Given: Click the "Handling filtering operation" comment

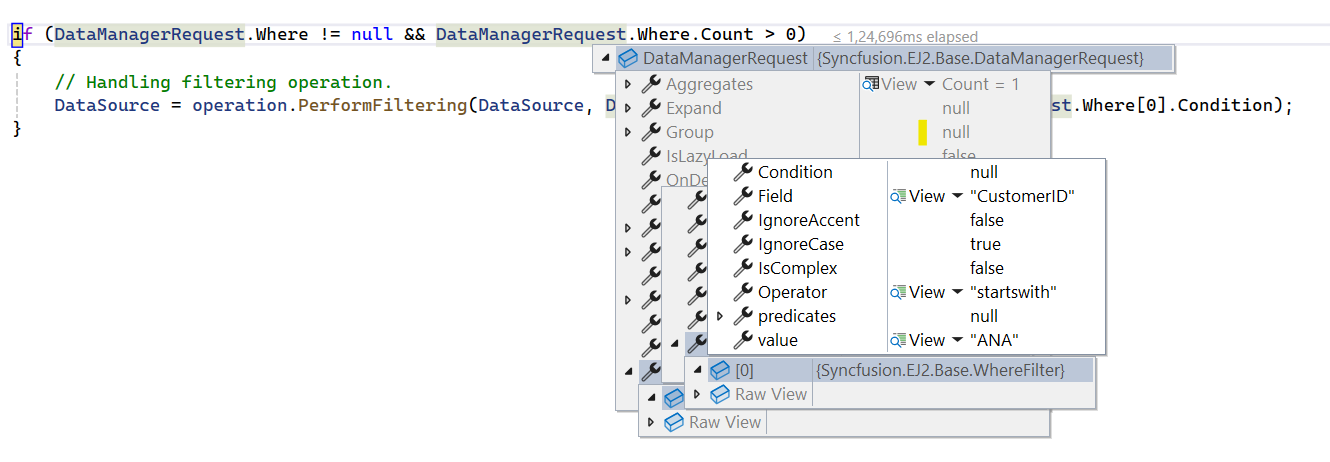Looking at the screenshot, I should click(224, 82).
